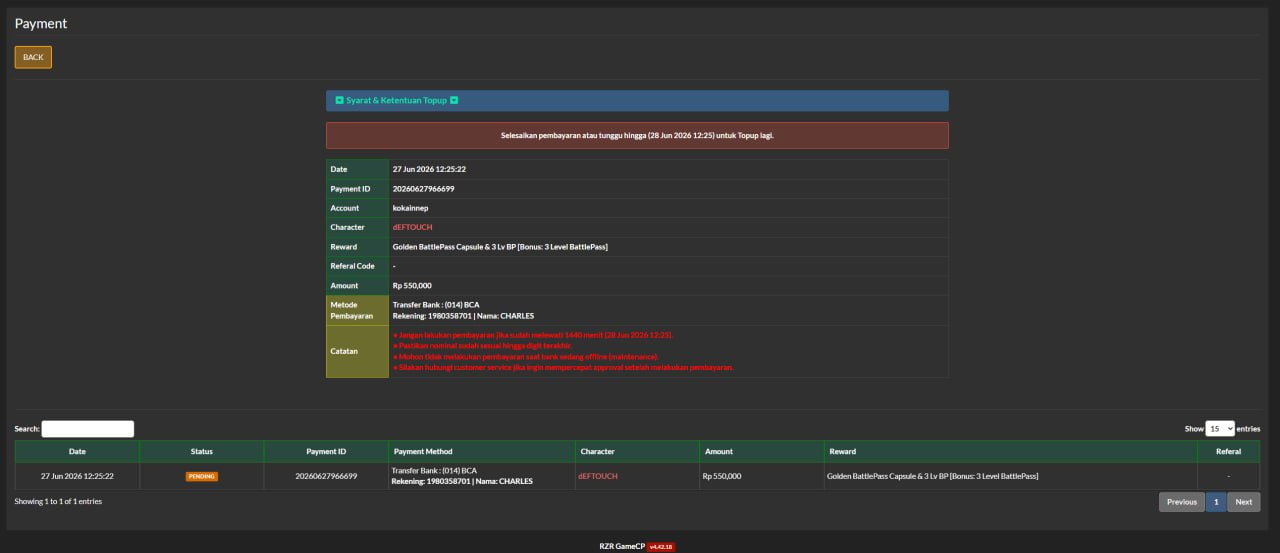Viewport: 1280px width, 553px height.
Task: Click the red payment completion alert banner
Action: tap(637, 135)
